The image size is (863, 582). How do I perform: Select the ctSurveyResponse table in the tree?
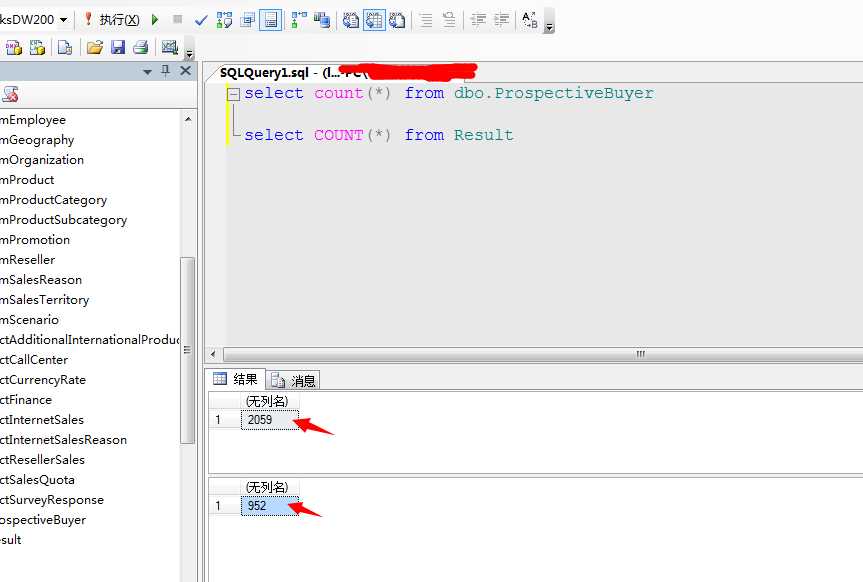[x=52, y=500]
